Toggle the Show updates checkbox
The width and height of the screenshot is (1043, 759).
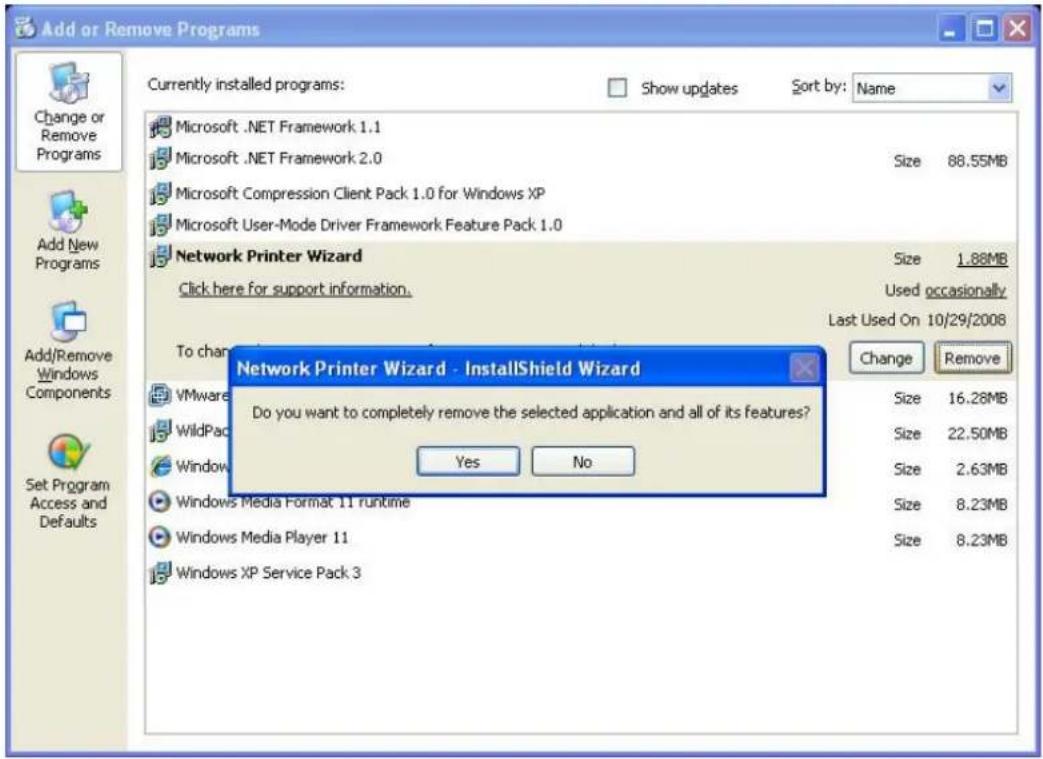(617, 88)
